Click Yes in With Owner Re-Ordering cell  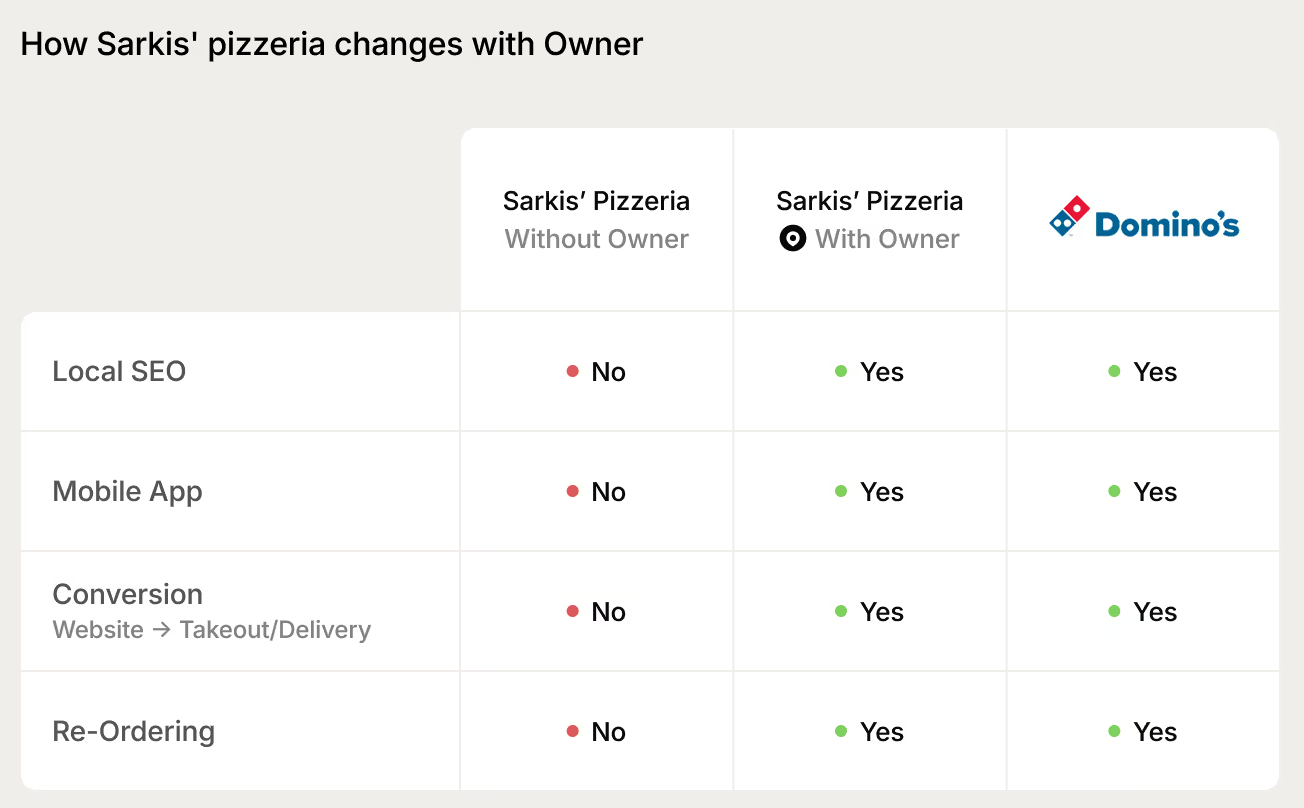click(x=882, y=732)
